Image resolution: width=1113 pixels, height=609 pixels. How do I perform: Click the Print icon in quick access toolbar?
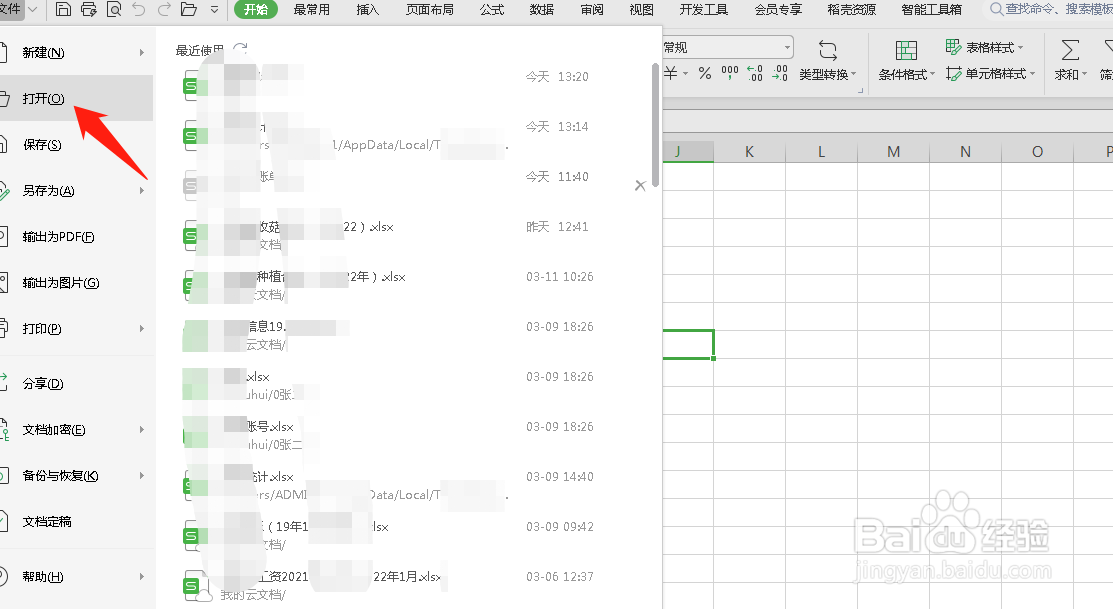[88, 9]
